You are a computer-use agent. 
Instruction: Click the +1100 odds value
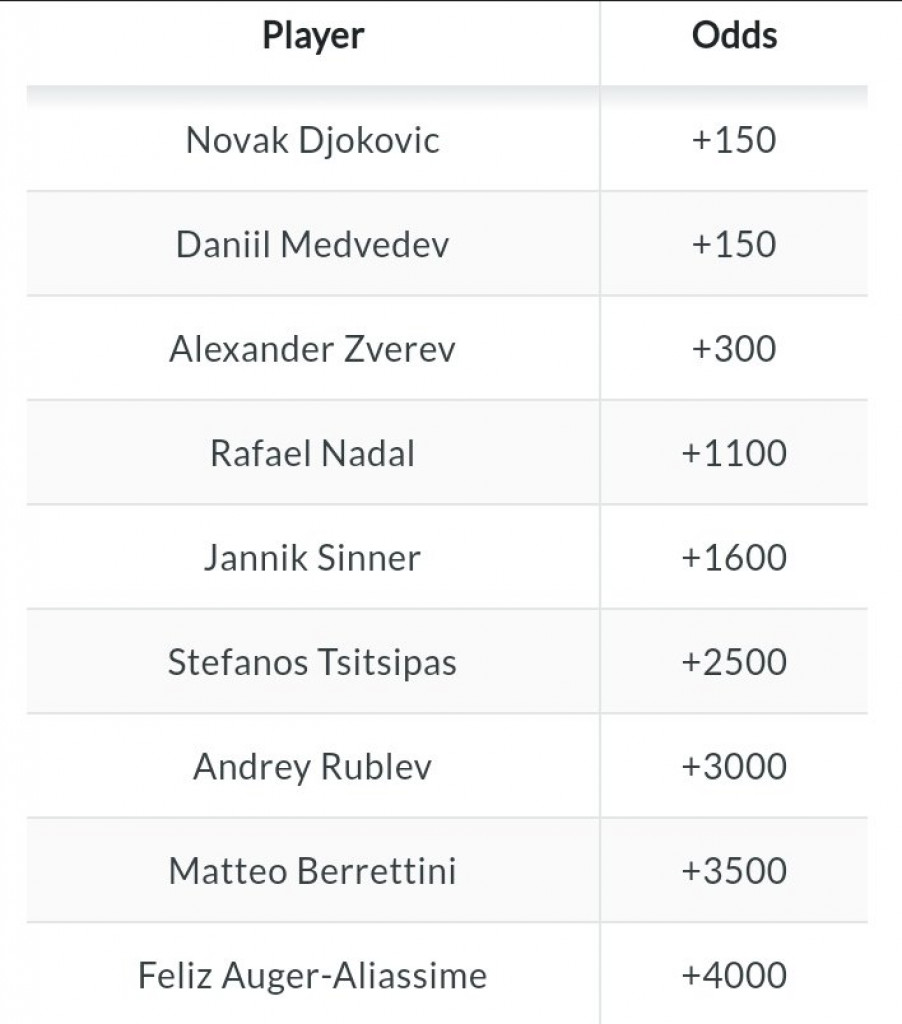(734, 454)
